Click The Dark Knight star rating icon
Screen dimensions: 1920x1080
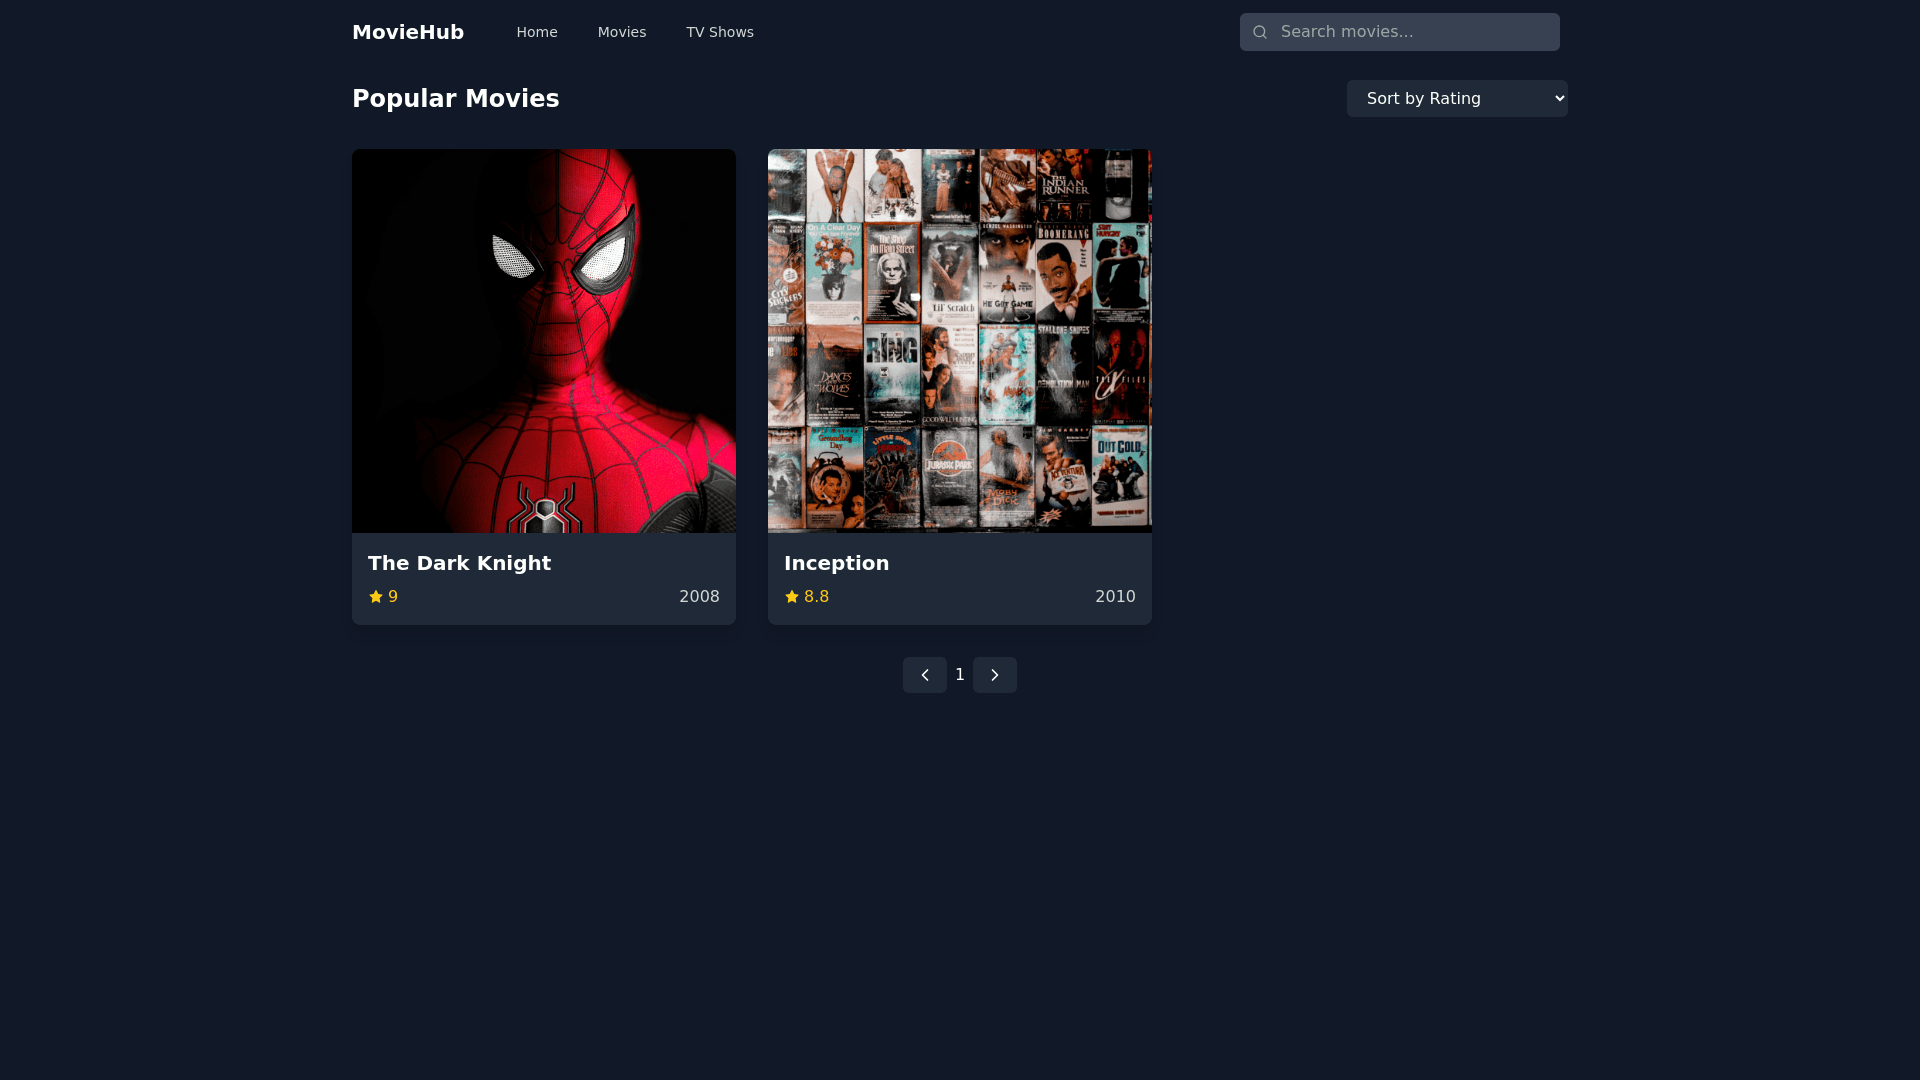[376, 597]
